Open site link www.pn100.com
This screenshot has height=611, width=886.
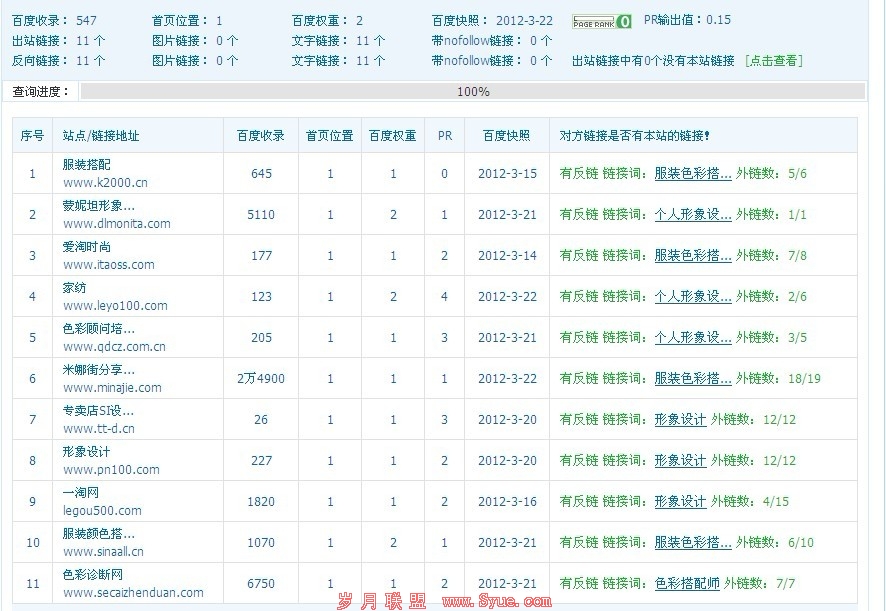point(111,470)
